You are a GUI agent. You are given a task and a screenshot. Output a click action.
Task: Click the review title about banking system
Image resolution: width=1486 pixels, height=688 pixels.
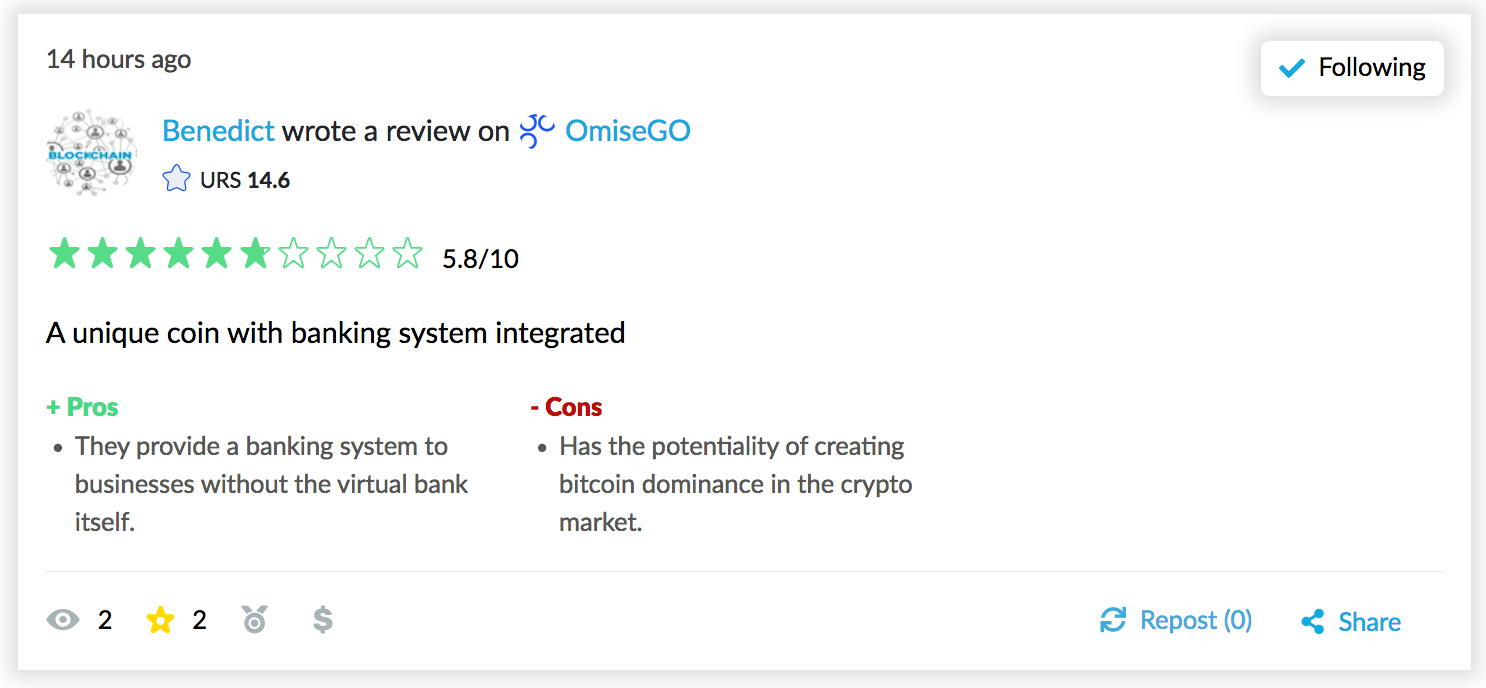pyautogui.click(x=335, y=332)
